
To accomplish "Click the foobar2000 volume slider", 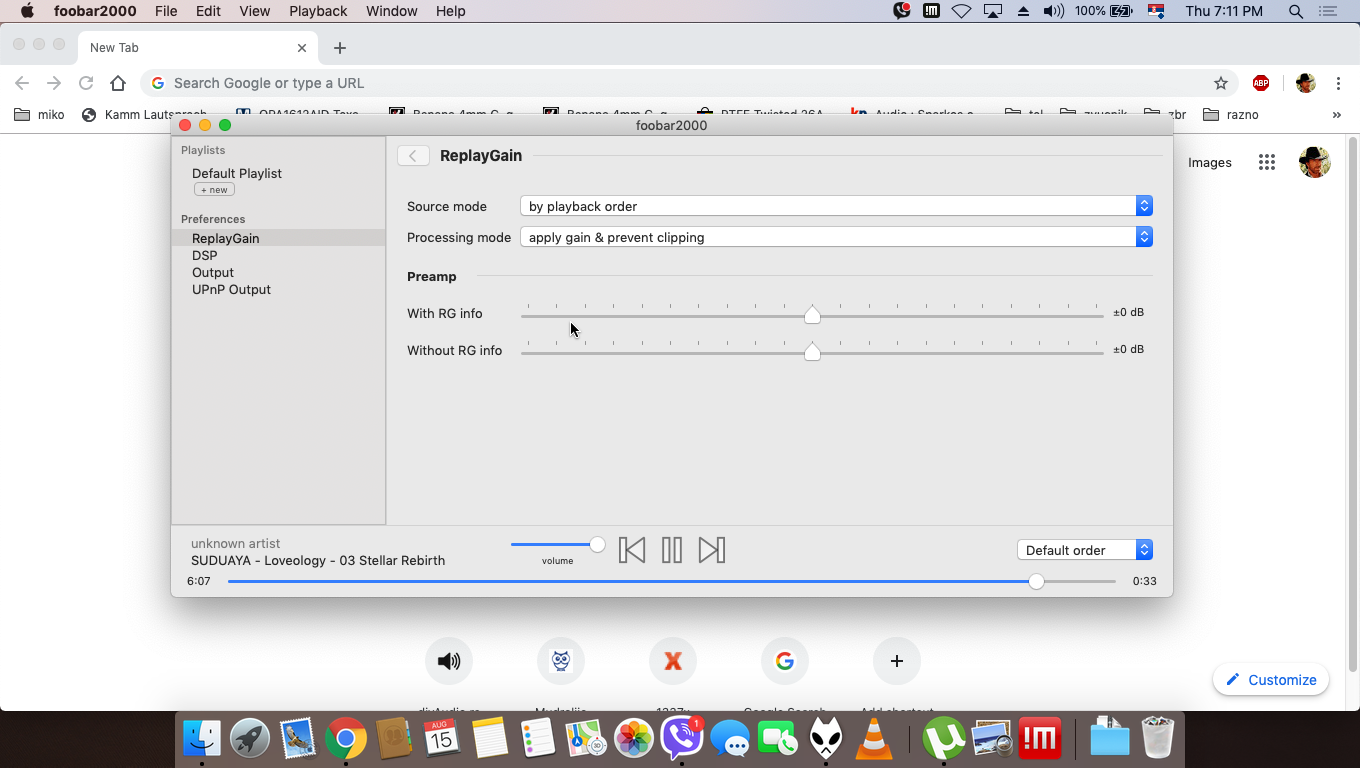I will (558, 545).
